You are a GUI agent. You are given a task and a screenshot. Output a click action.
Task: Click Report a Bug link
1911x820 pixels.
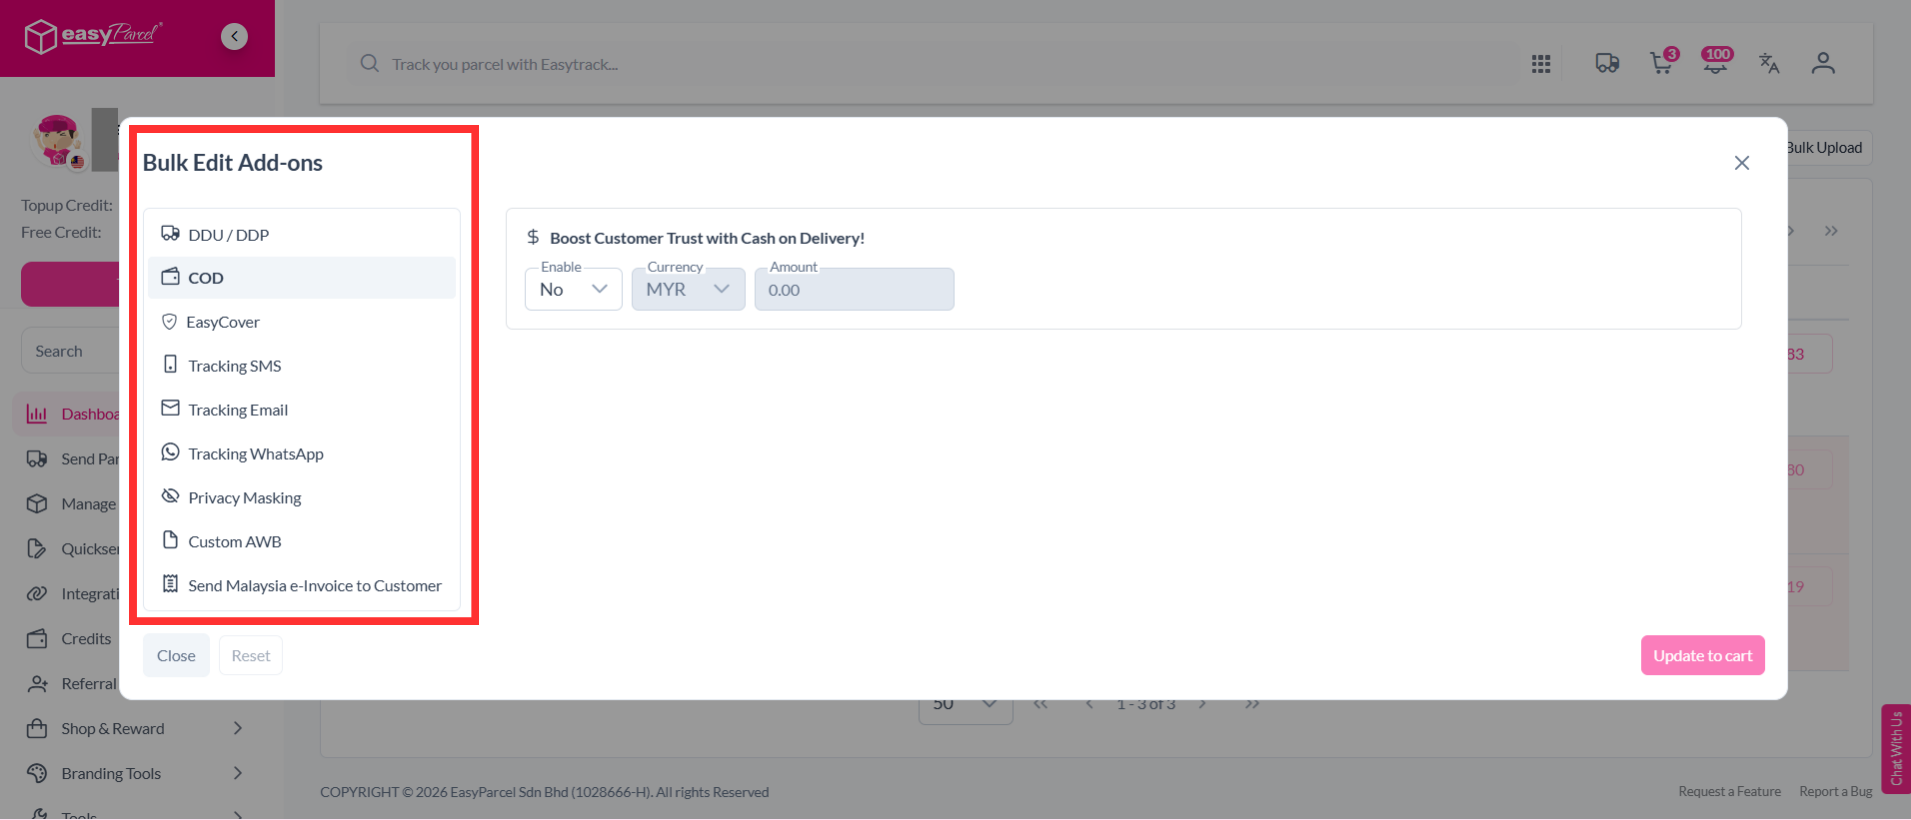[1836, 792]
